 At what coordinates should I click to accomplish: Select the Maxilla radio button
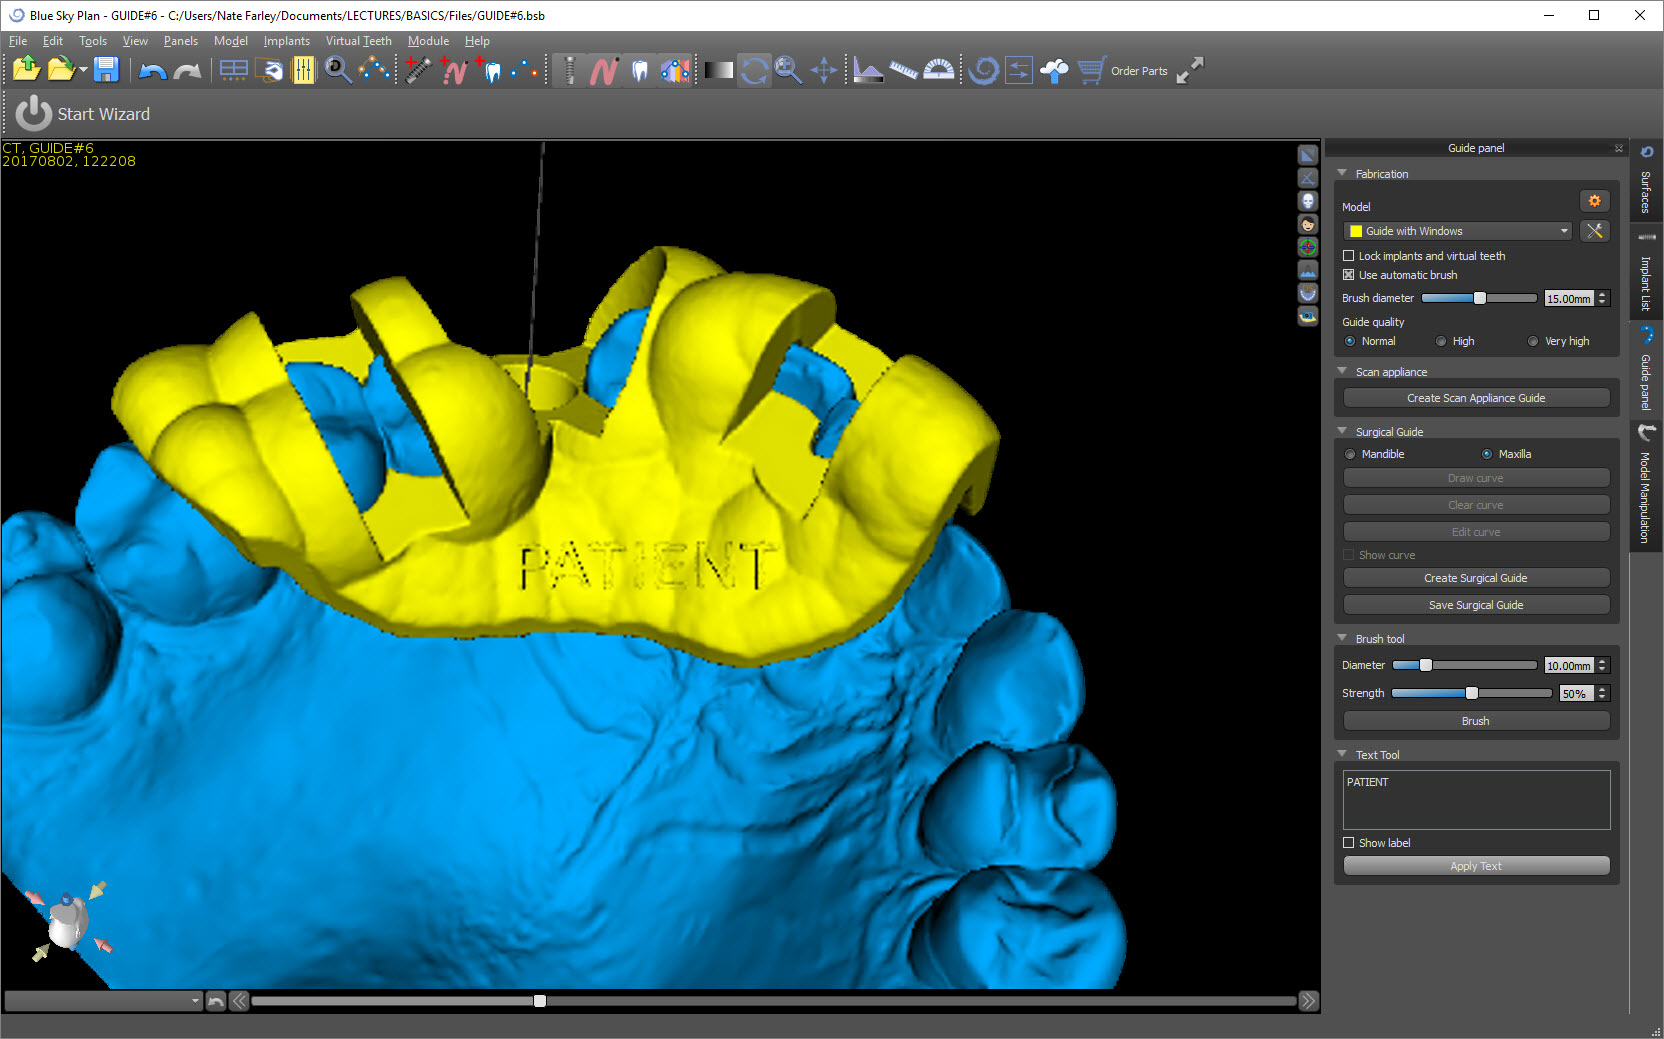coord(1487,454)
